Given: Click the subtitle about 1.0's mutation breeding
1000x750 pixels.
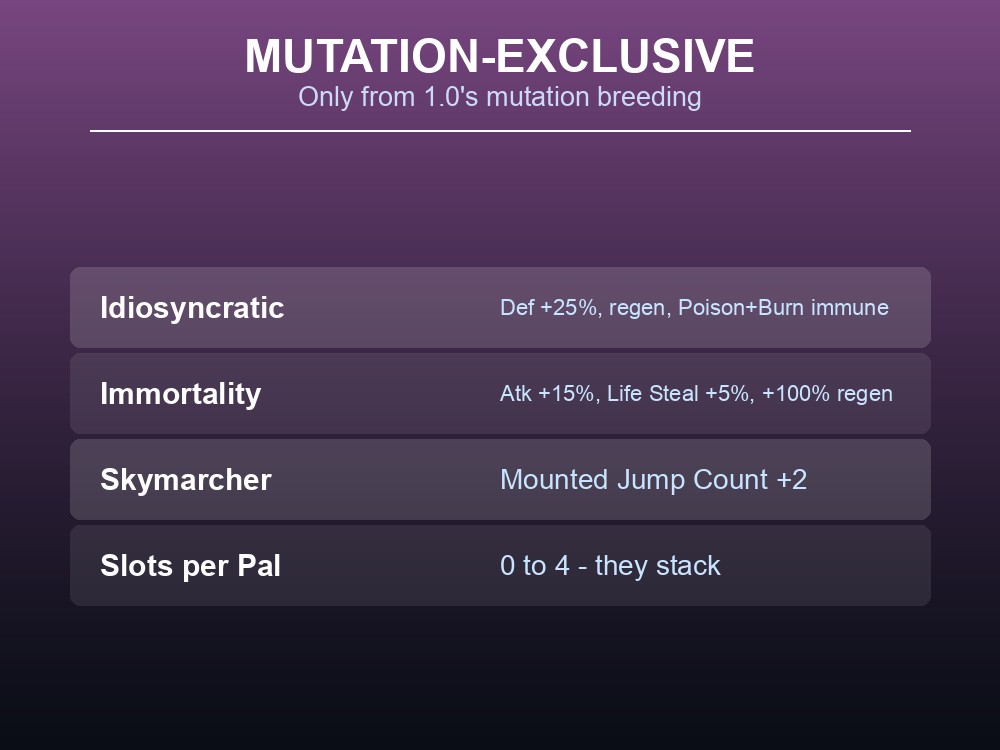Looking at the screenshot, I should coord(499,97).
